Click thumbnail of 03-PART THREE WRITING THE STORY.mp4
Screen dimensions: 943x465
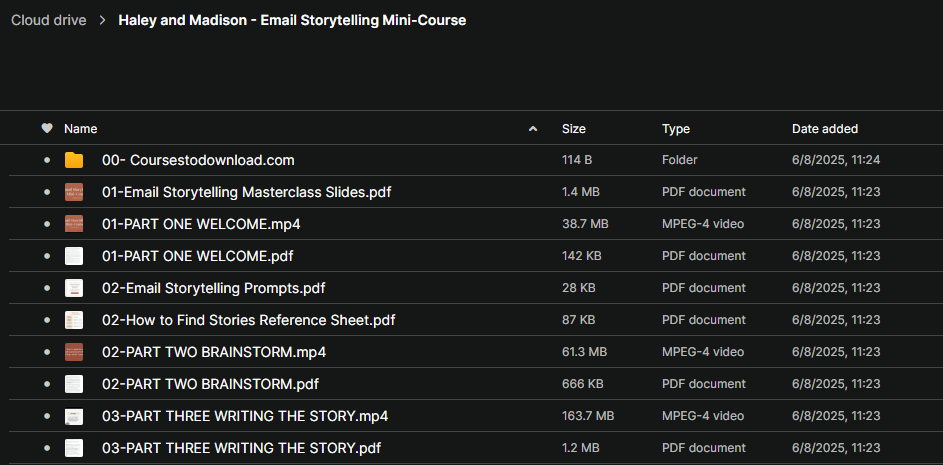74,416
